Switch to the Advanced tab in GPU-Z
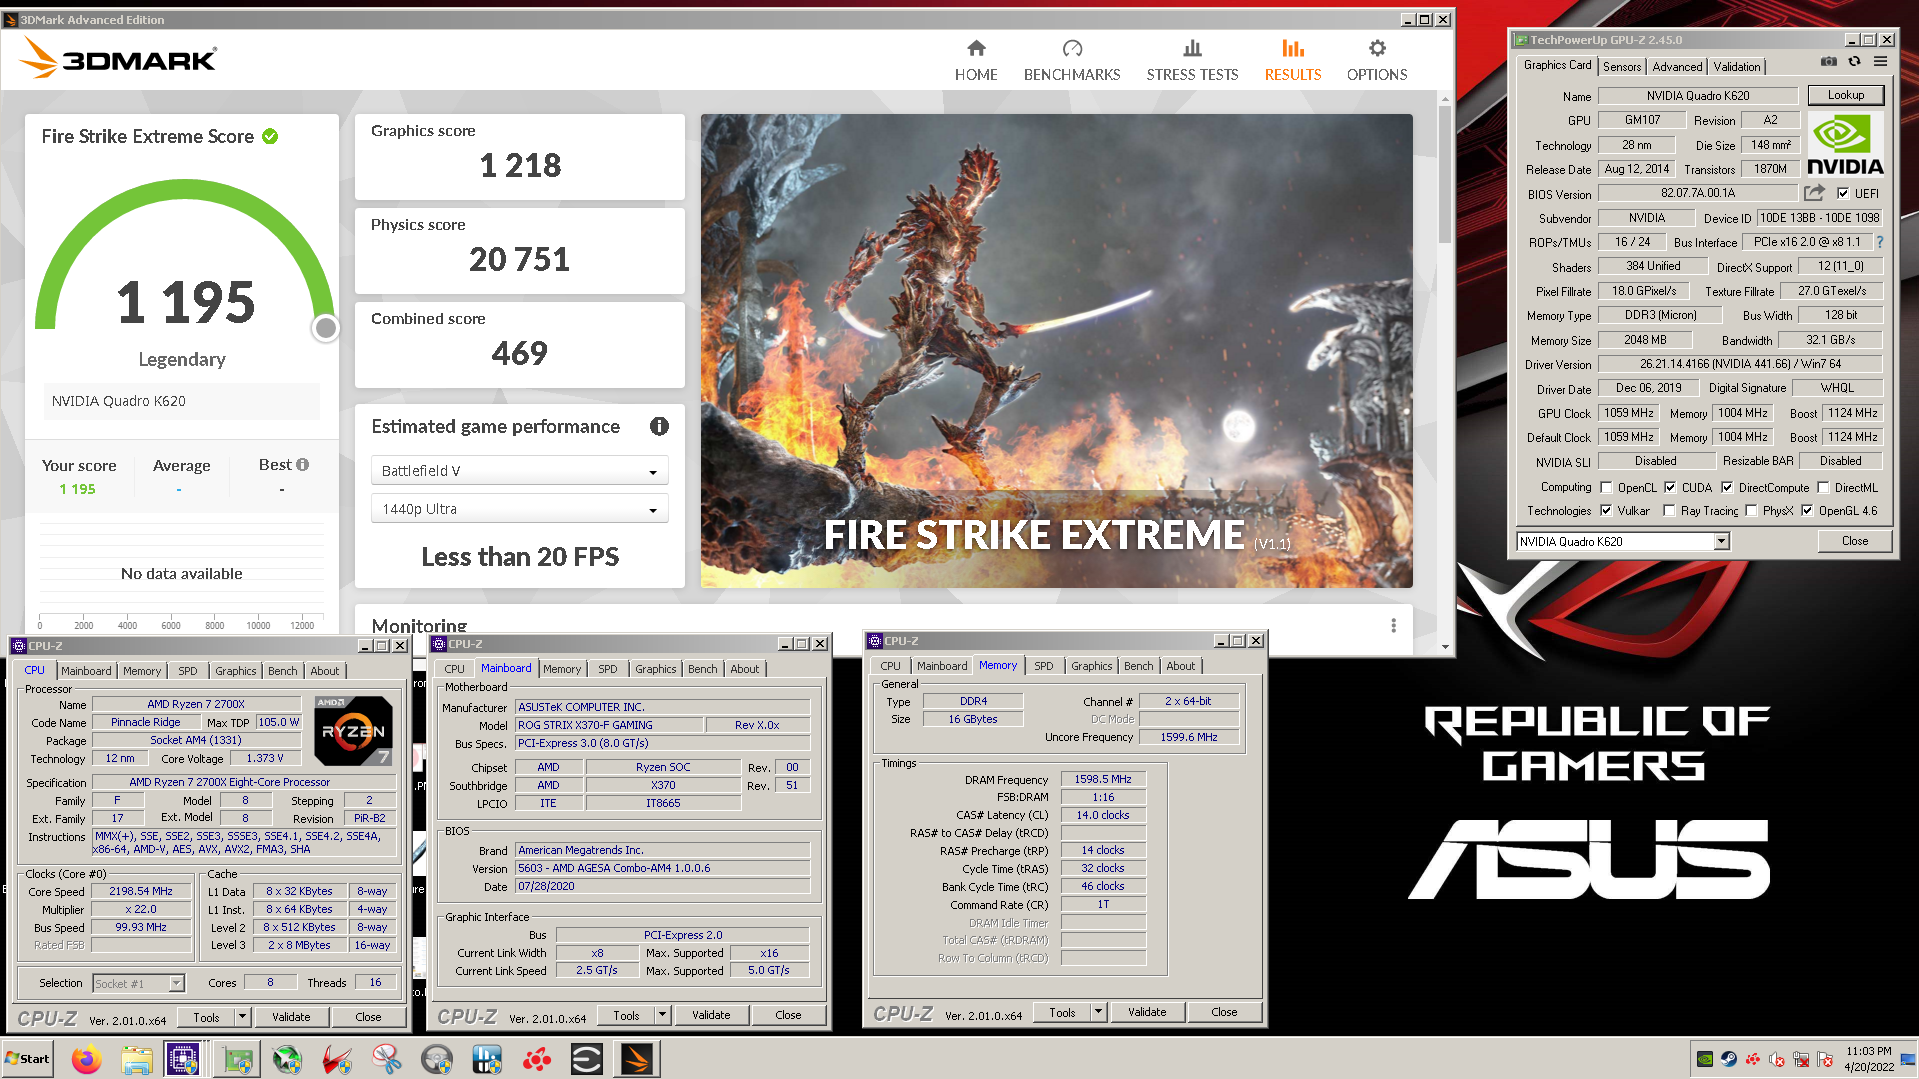Viewport: 1919px width, 1079px height. 1677,66
